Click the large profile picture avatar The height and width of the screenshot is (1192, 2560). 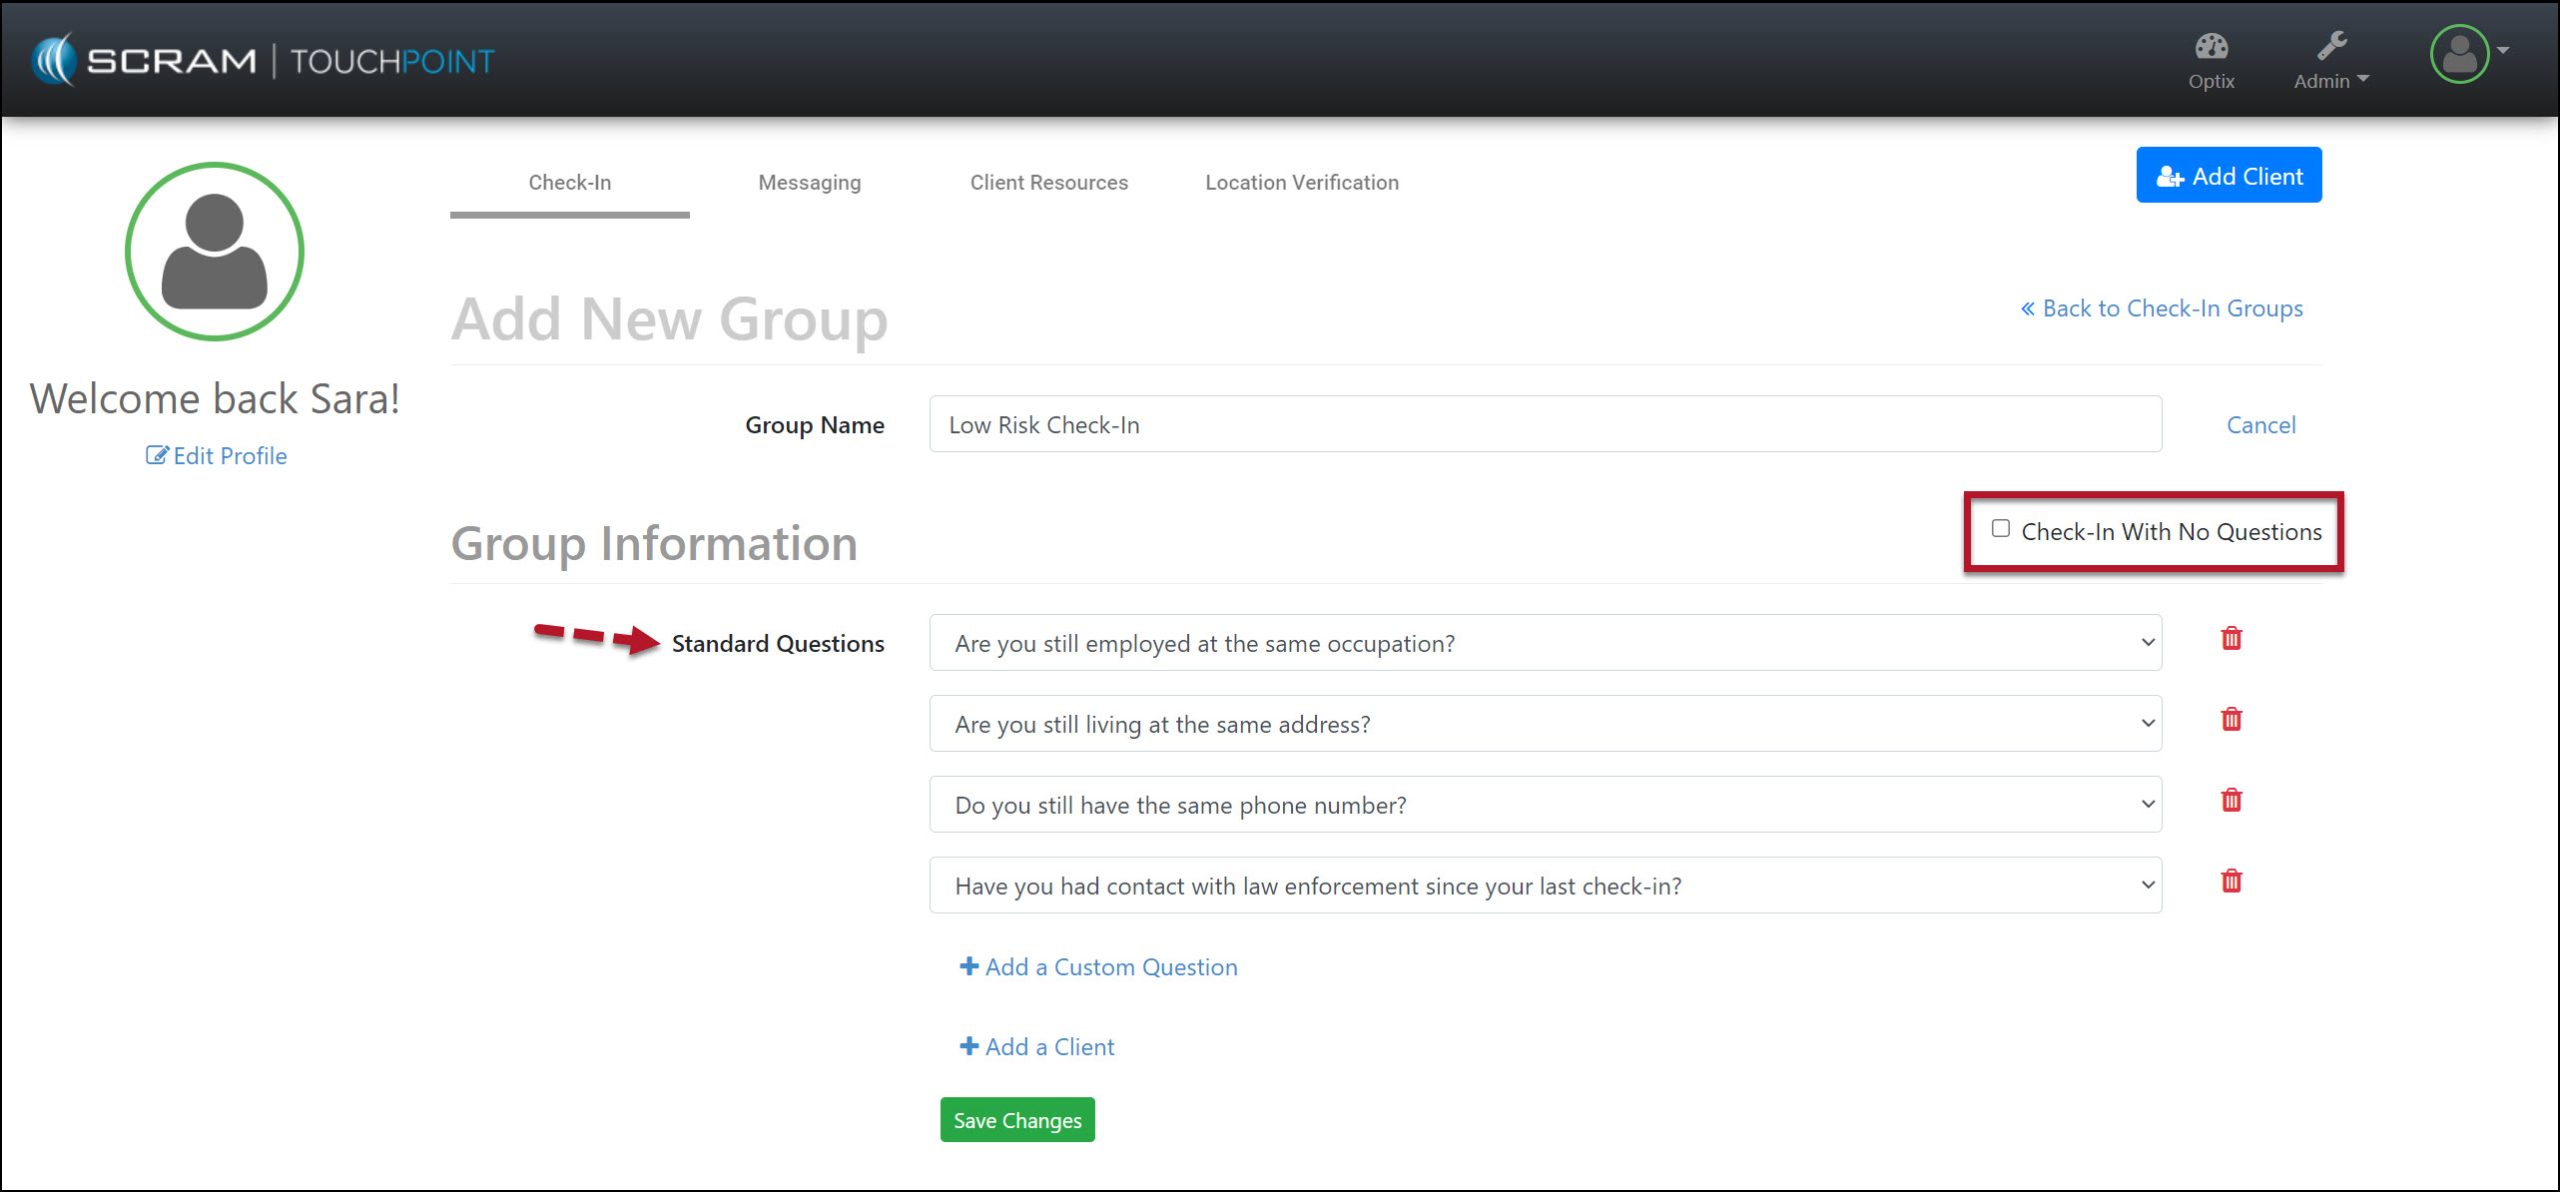[214, 252]
